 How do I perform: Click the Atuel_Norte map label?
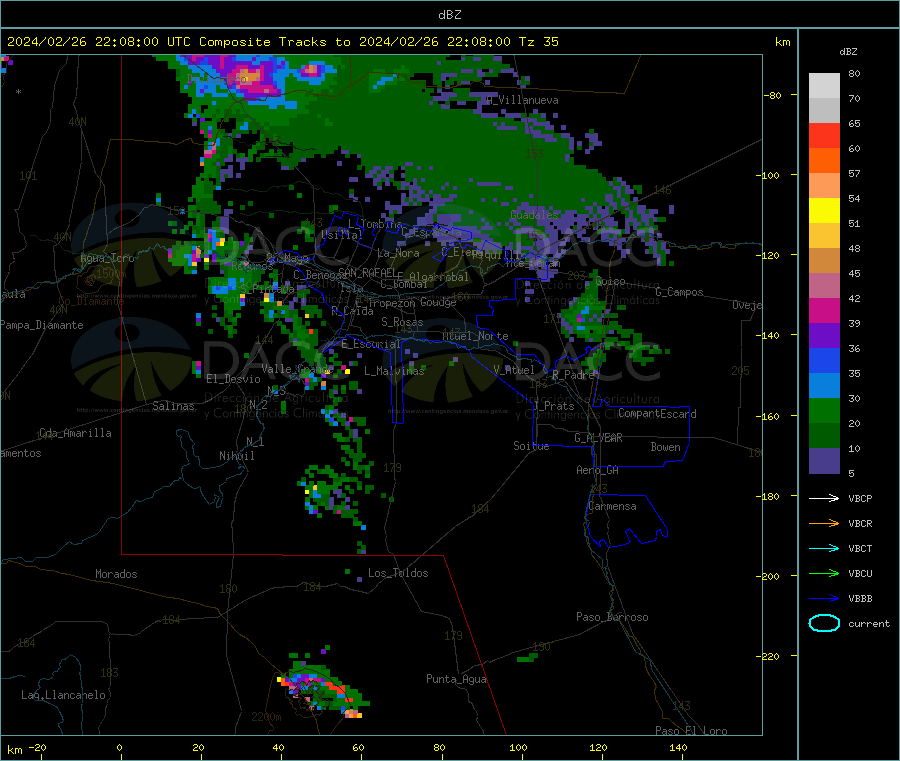tap(475, 336)
